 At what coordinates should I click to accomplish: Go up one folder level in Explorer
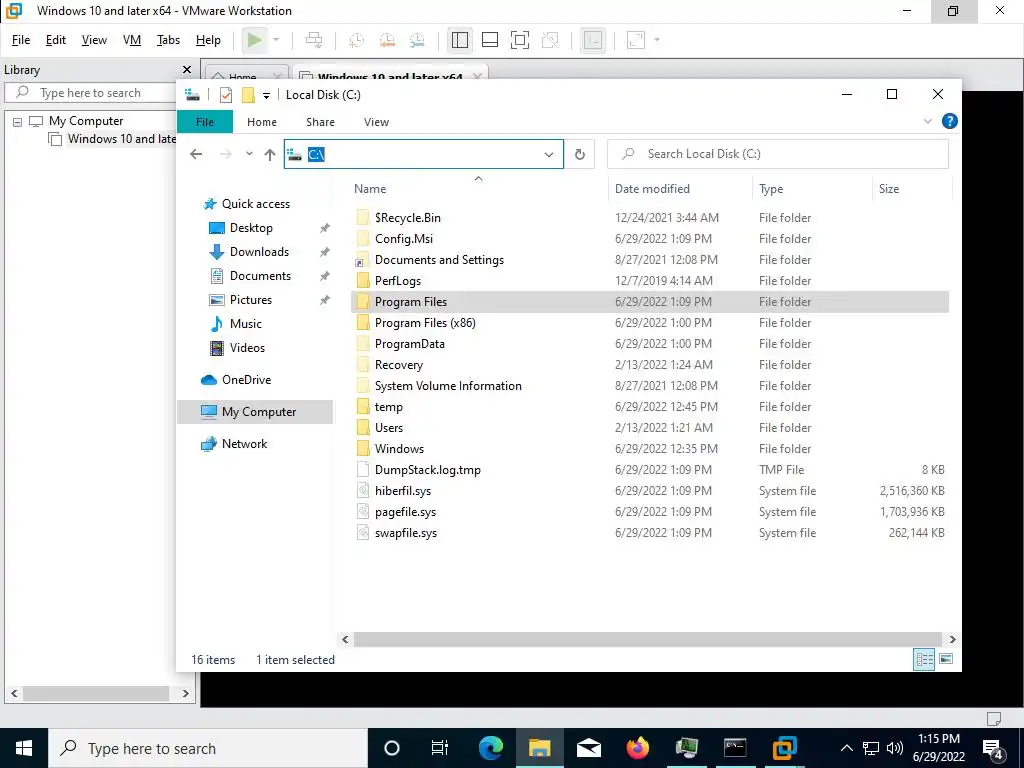(270, 155)
